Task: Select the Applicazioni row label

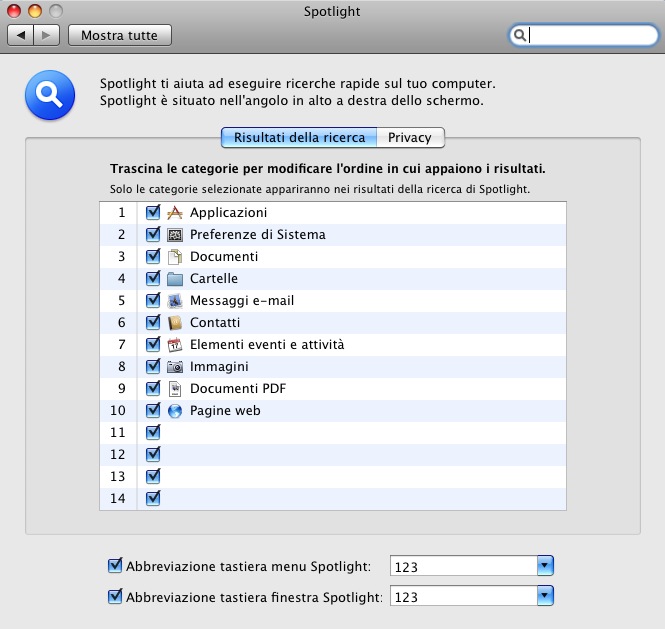Action: pyautogui.click(x=228, y=212)
